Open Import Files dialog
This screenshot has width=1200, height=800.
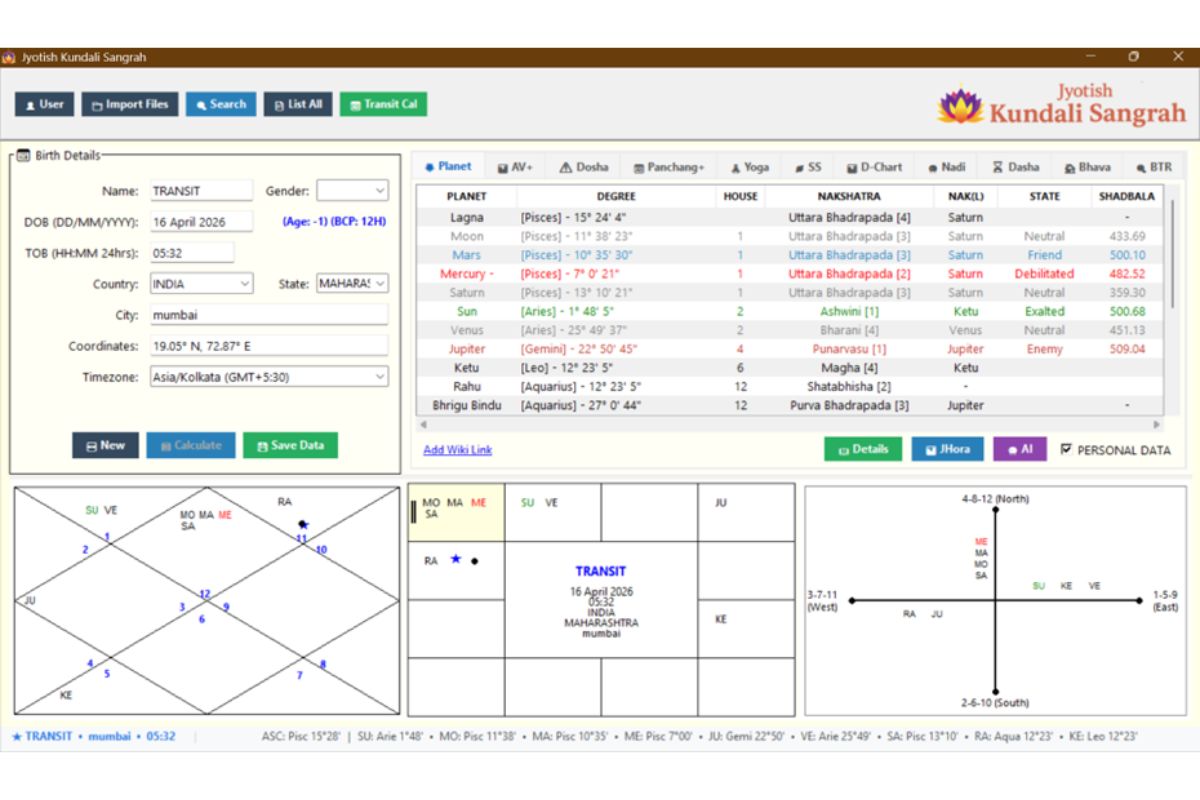(130, 104)
